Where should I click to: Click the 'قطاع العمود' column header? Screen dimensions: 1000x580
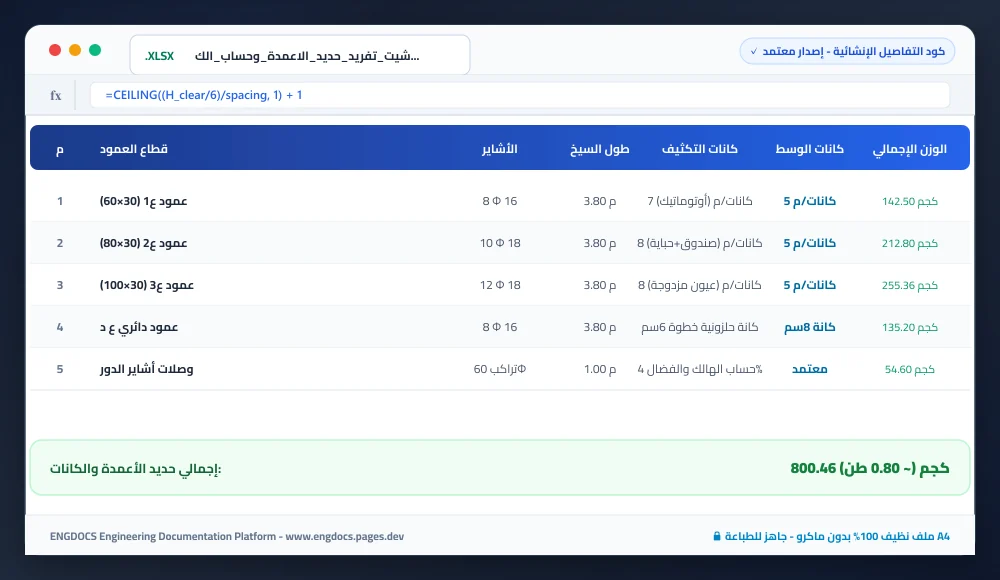pyautogui.click(x=133, y=149)
